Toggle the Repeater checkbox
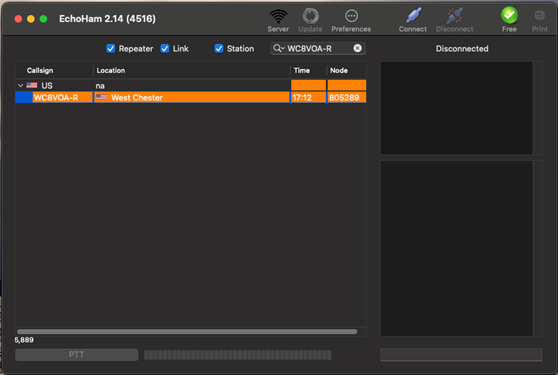Viewport: 558px width, 375px height. coord(111,48)
